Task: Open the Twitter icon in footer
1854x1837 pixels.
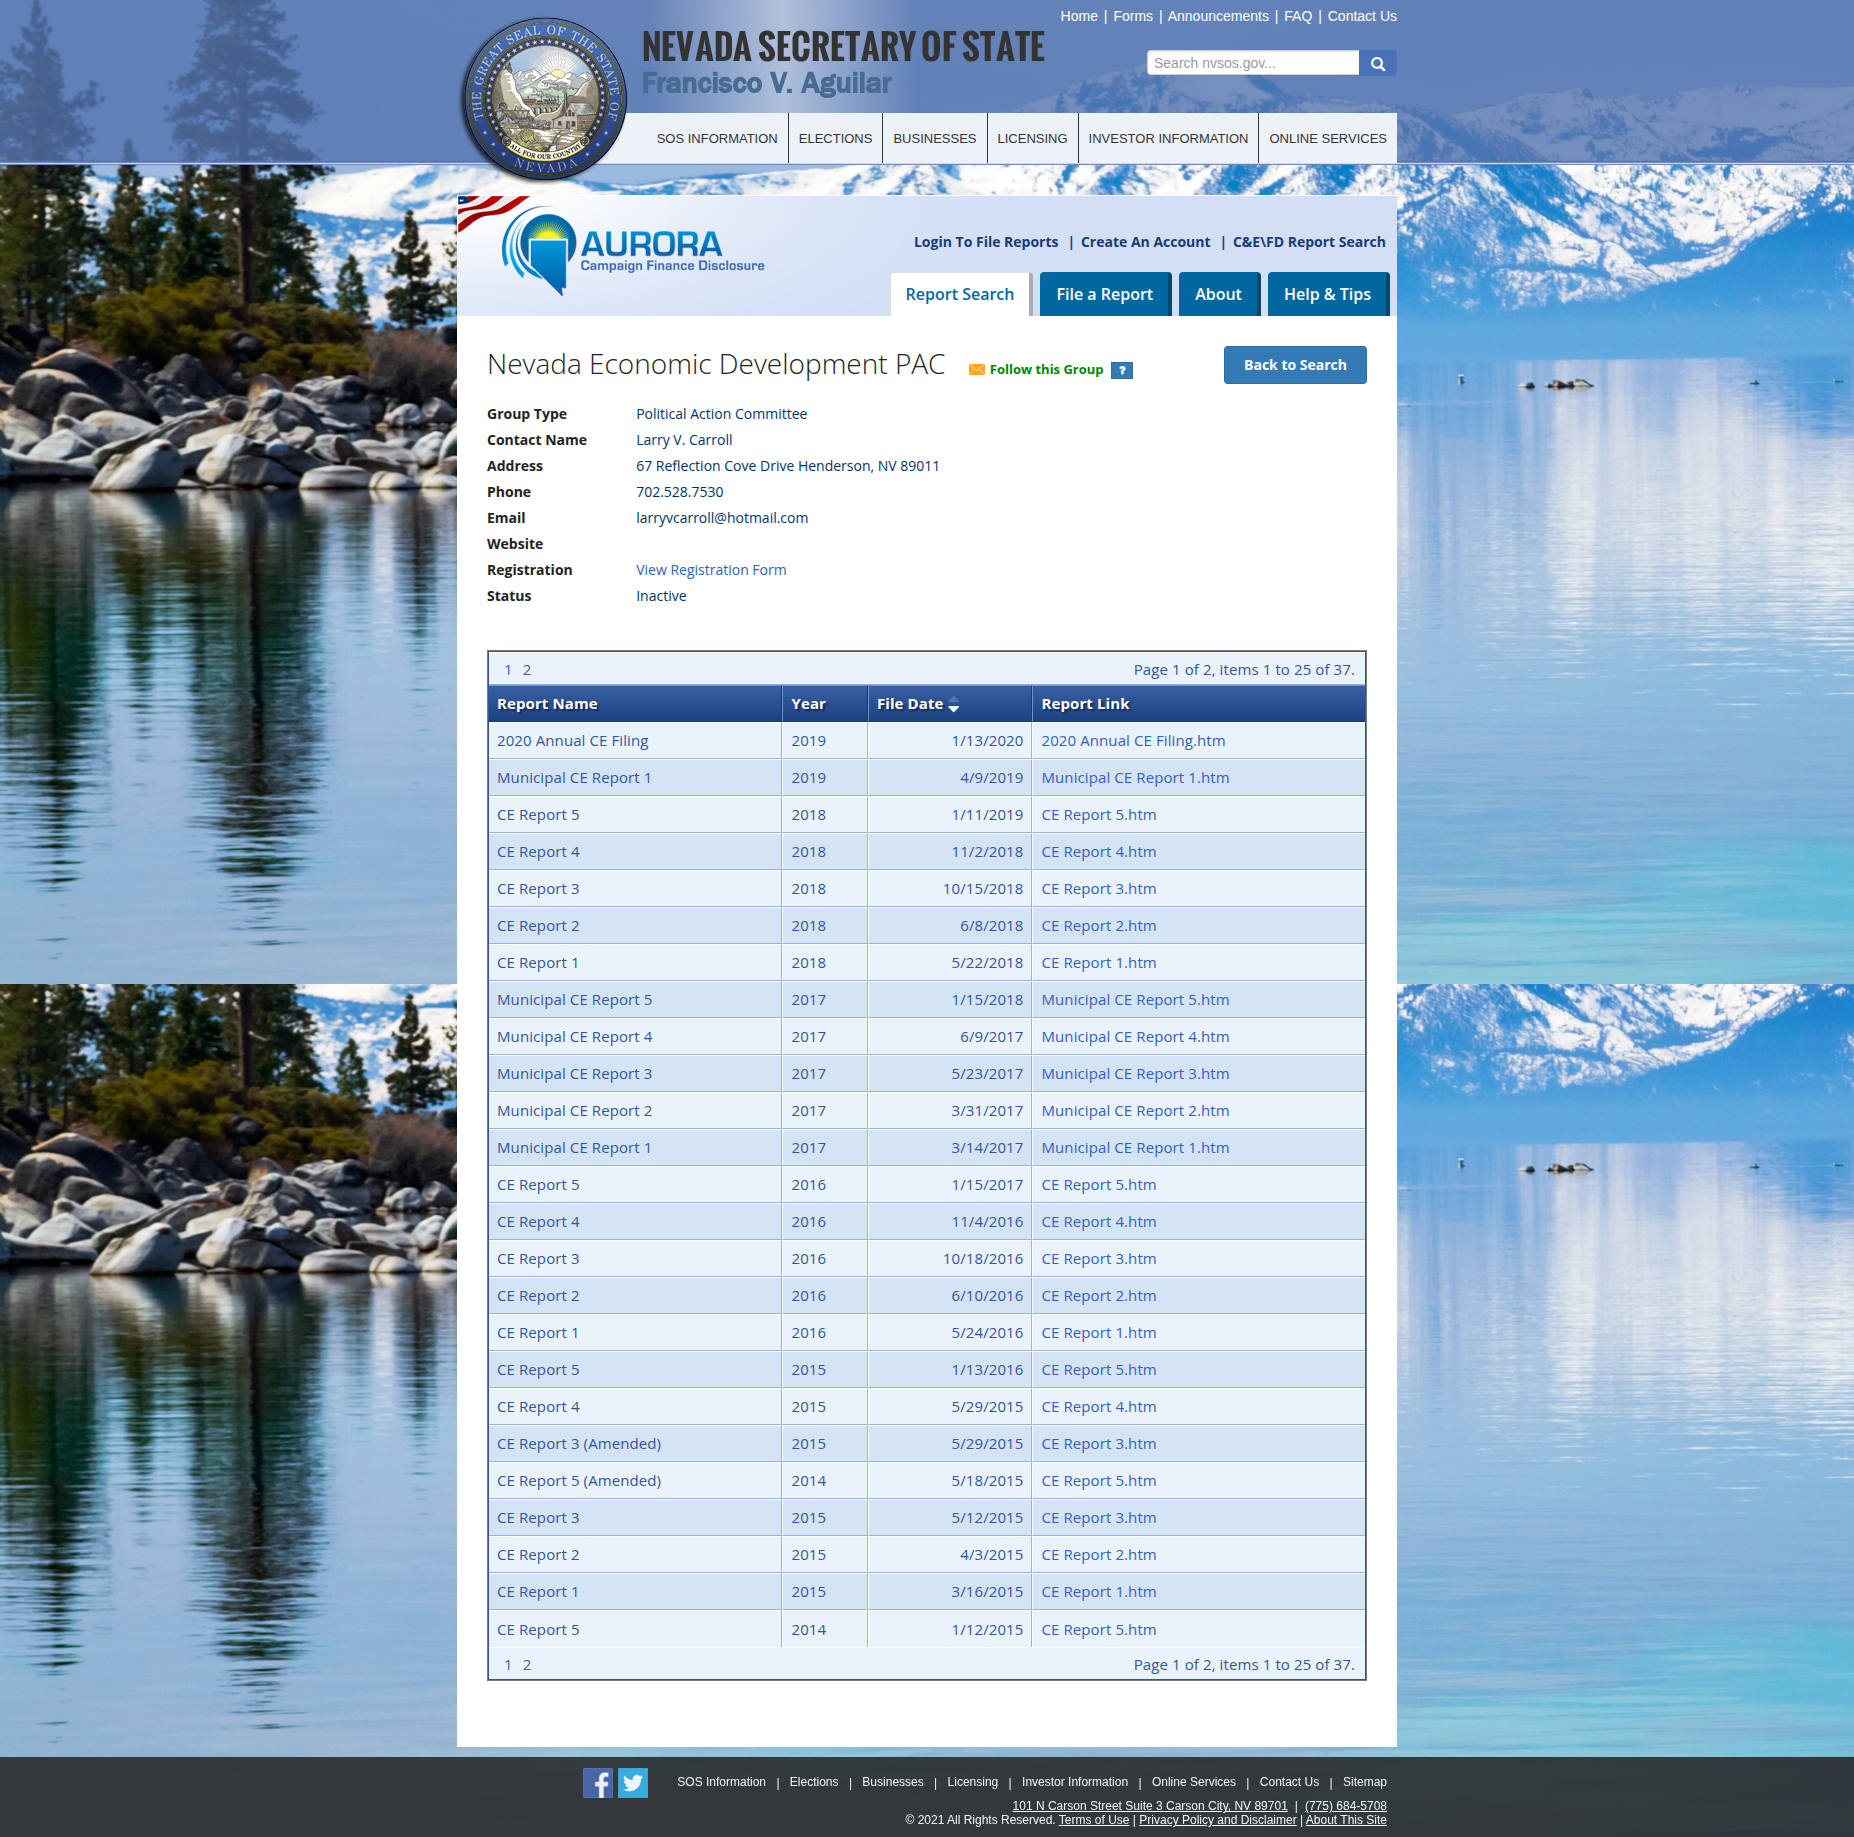Action: 633,1782
